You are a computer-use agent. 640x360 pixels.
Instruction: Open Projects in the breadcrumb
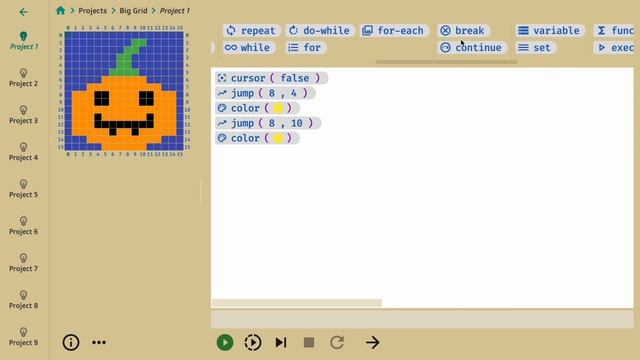point(92,11)
